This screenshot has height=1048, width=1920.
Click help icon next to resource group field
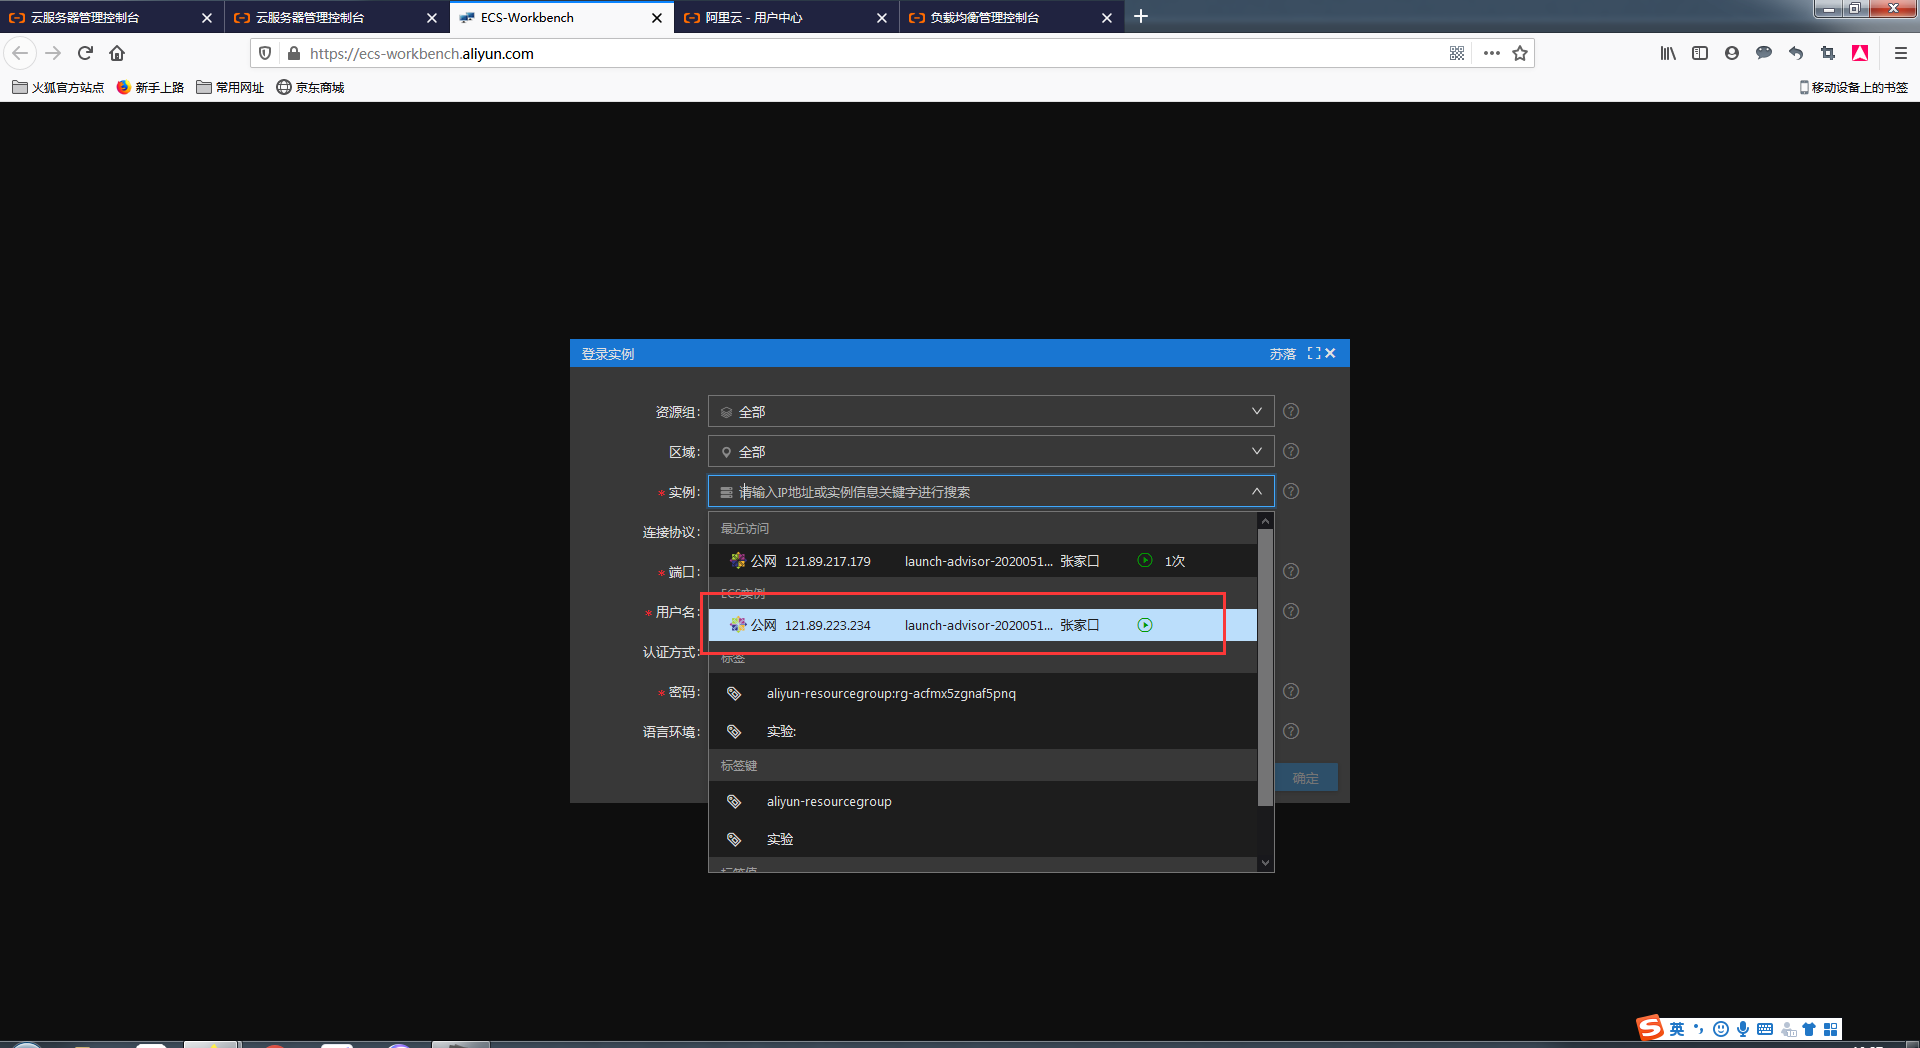click(1291, 411)
